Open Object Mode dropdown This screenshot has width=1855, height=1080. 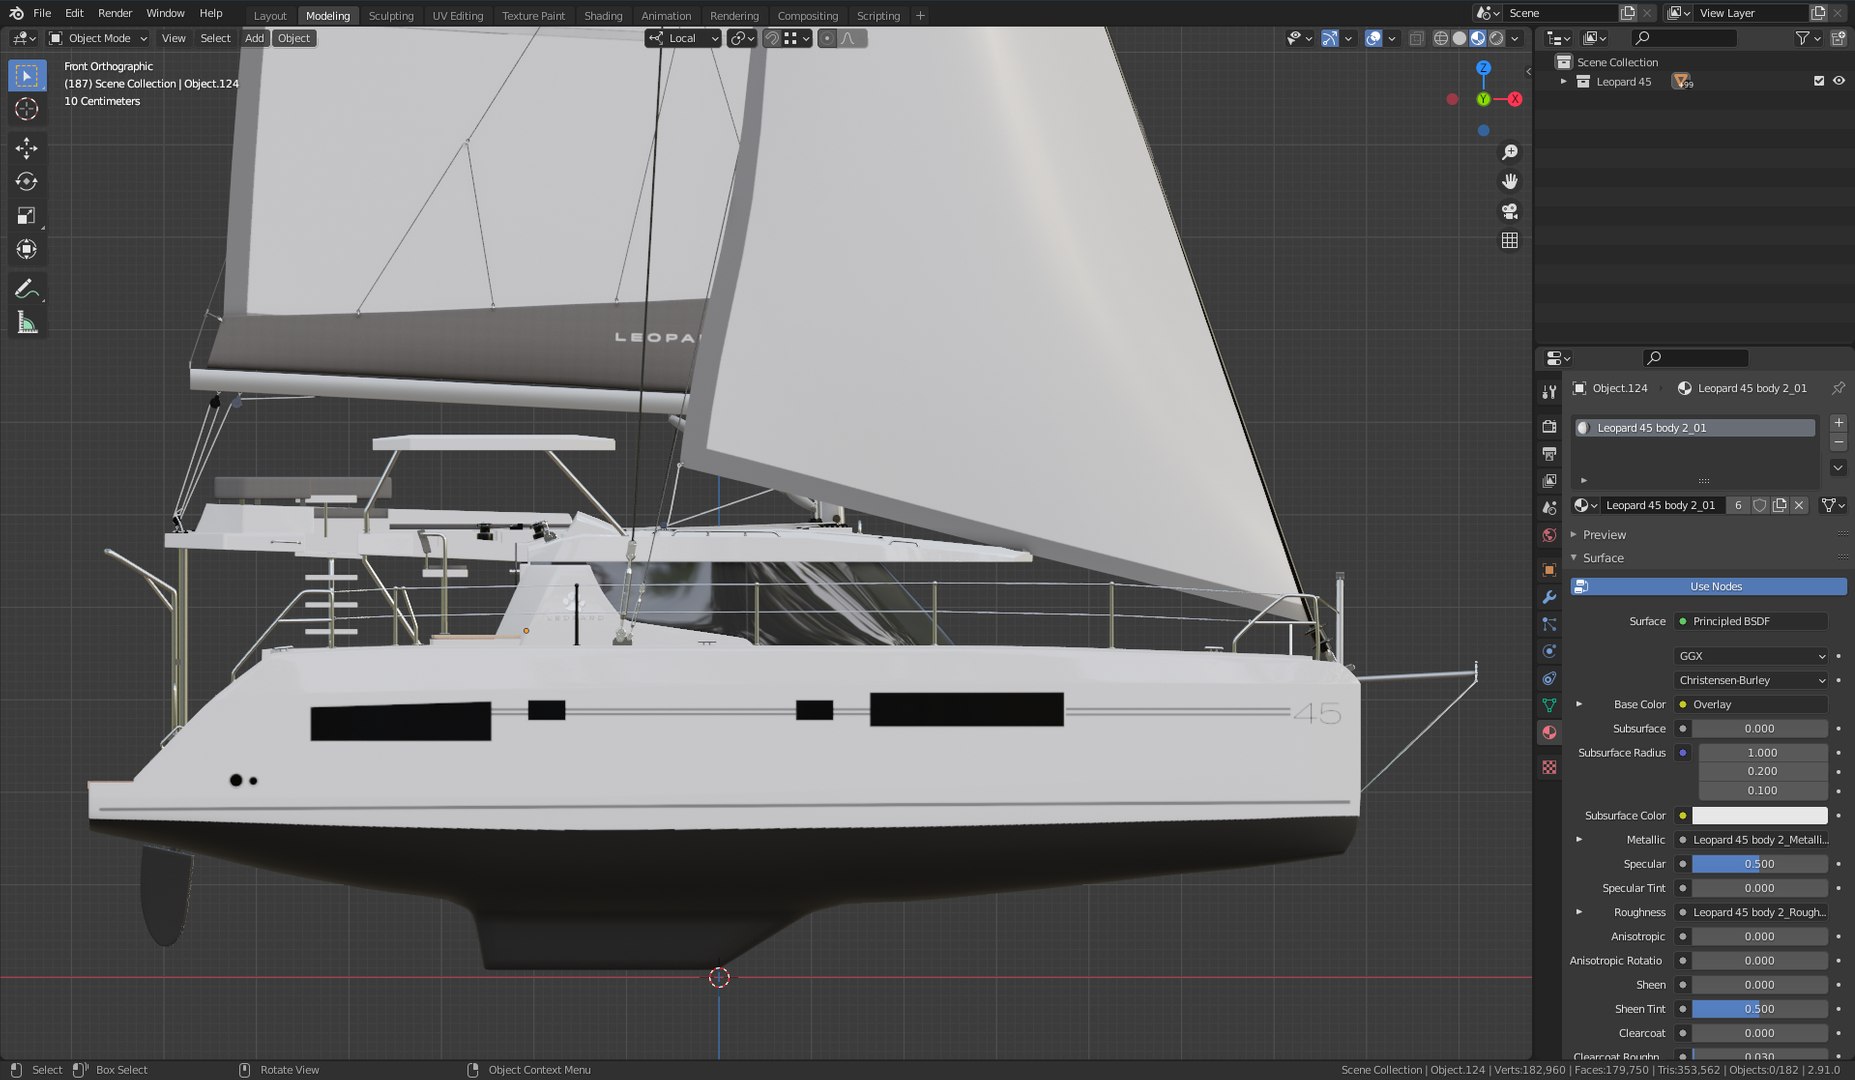(98, 38)
